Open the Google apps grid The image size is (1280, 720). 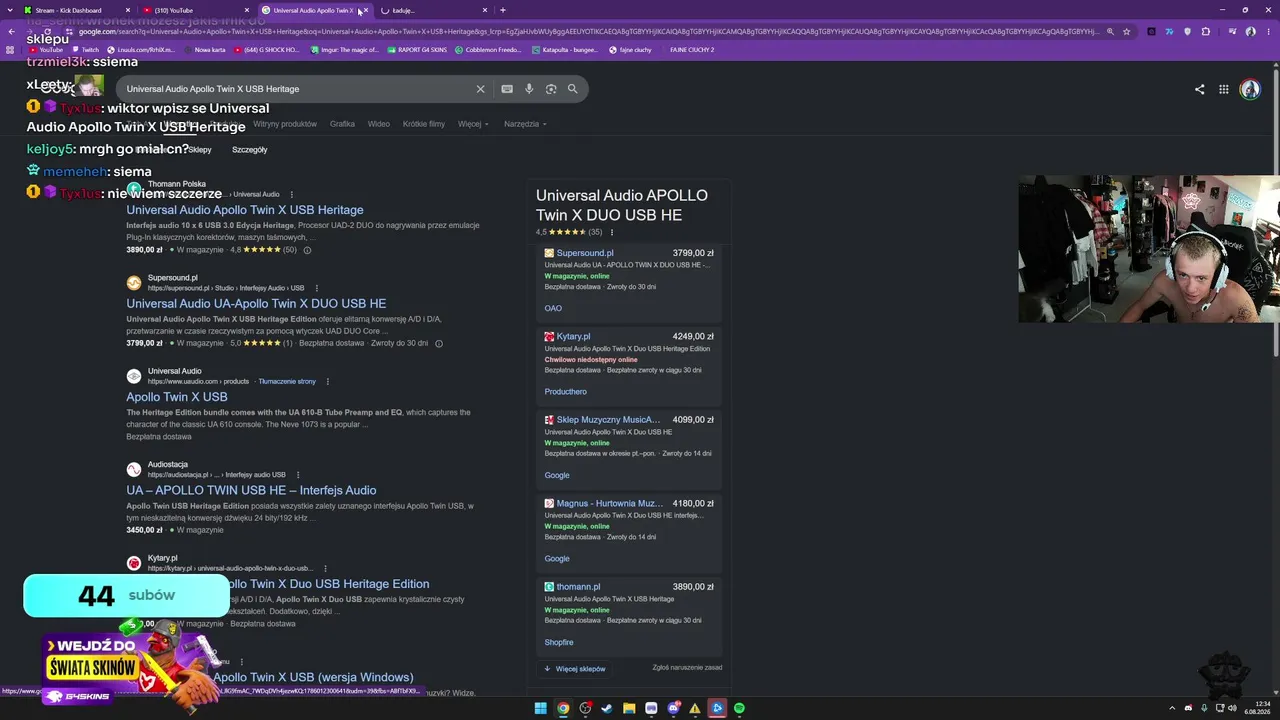coord(1223,89)
